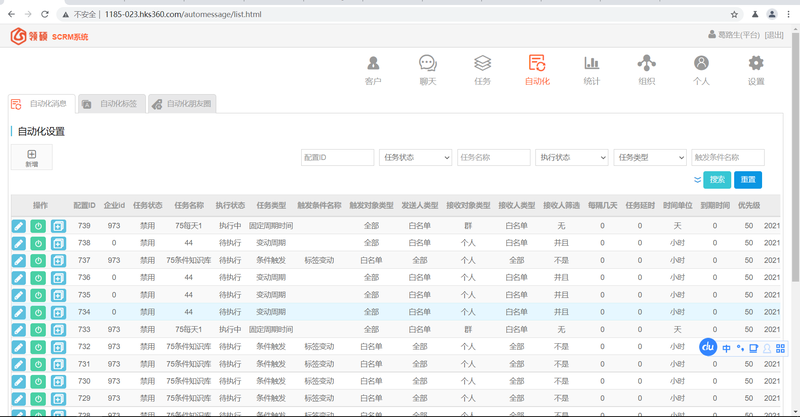This screenshot has height=417, width=800.
Task: Click into the 任务名称 input field
Action: [x=493, y=157]
